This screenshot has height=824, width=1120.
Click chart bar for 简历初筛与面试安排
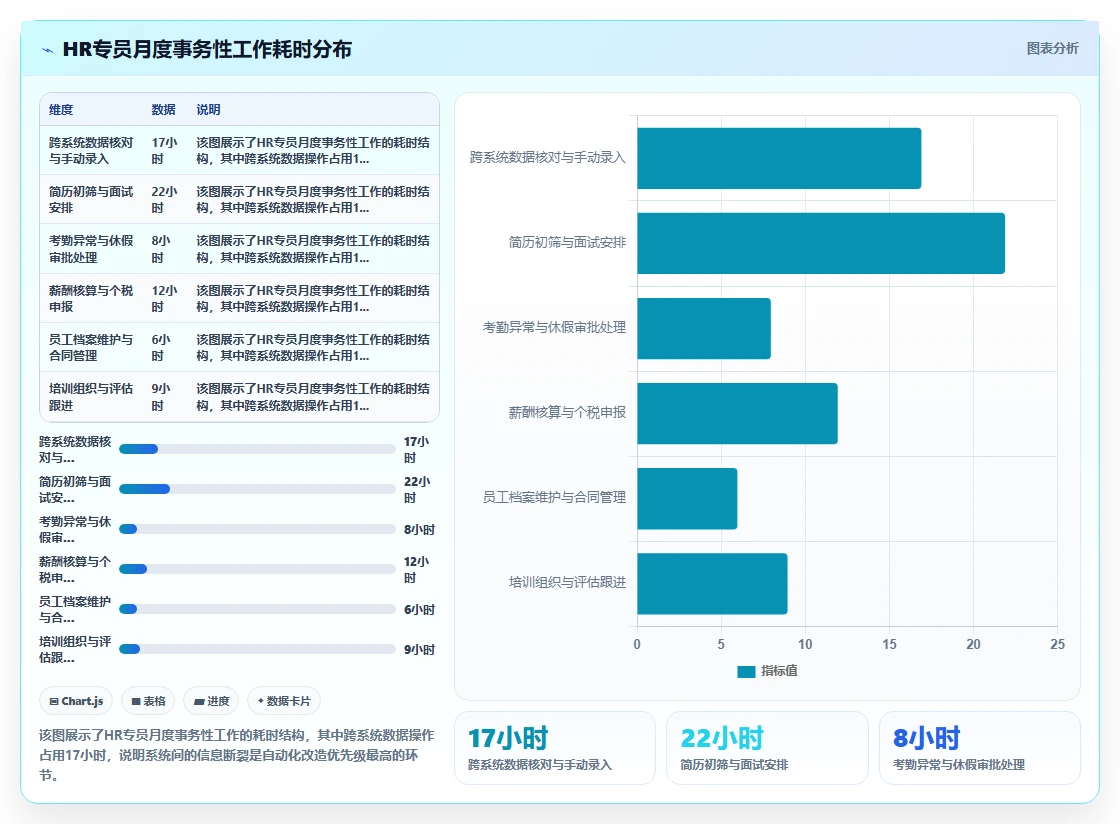pyautogui.click(x=821, y=243)
